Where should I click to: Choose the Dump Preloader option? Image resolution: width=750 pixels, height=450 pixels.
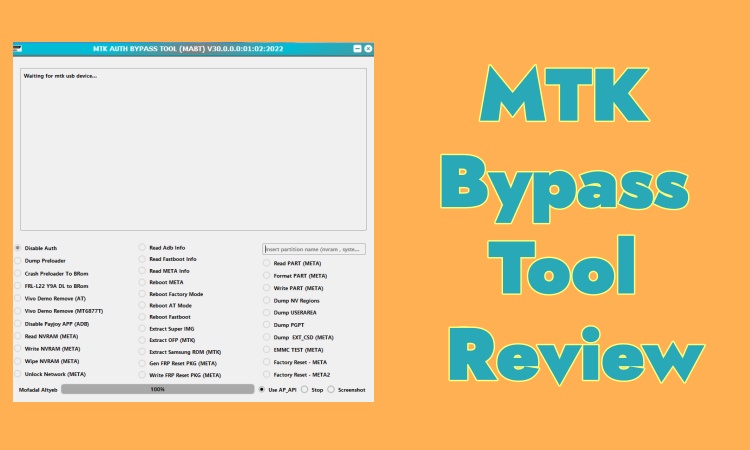tap(18, 260)
